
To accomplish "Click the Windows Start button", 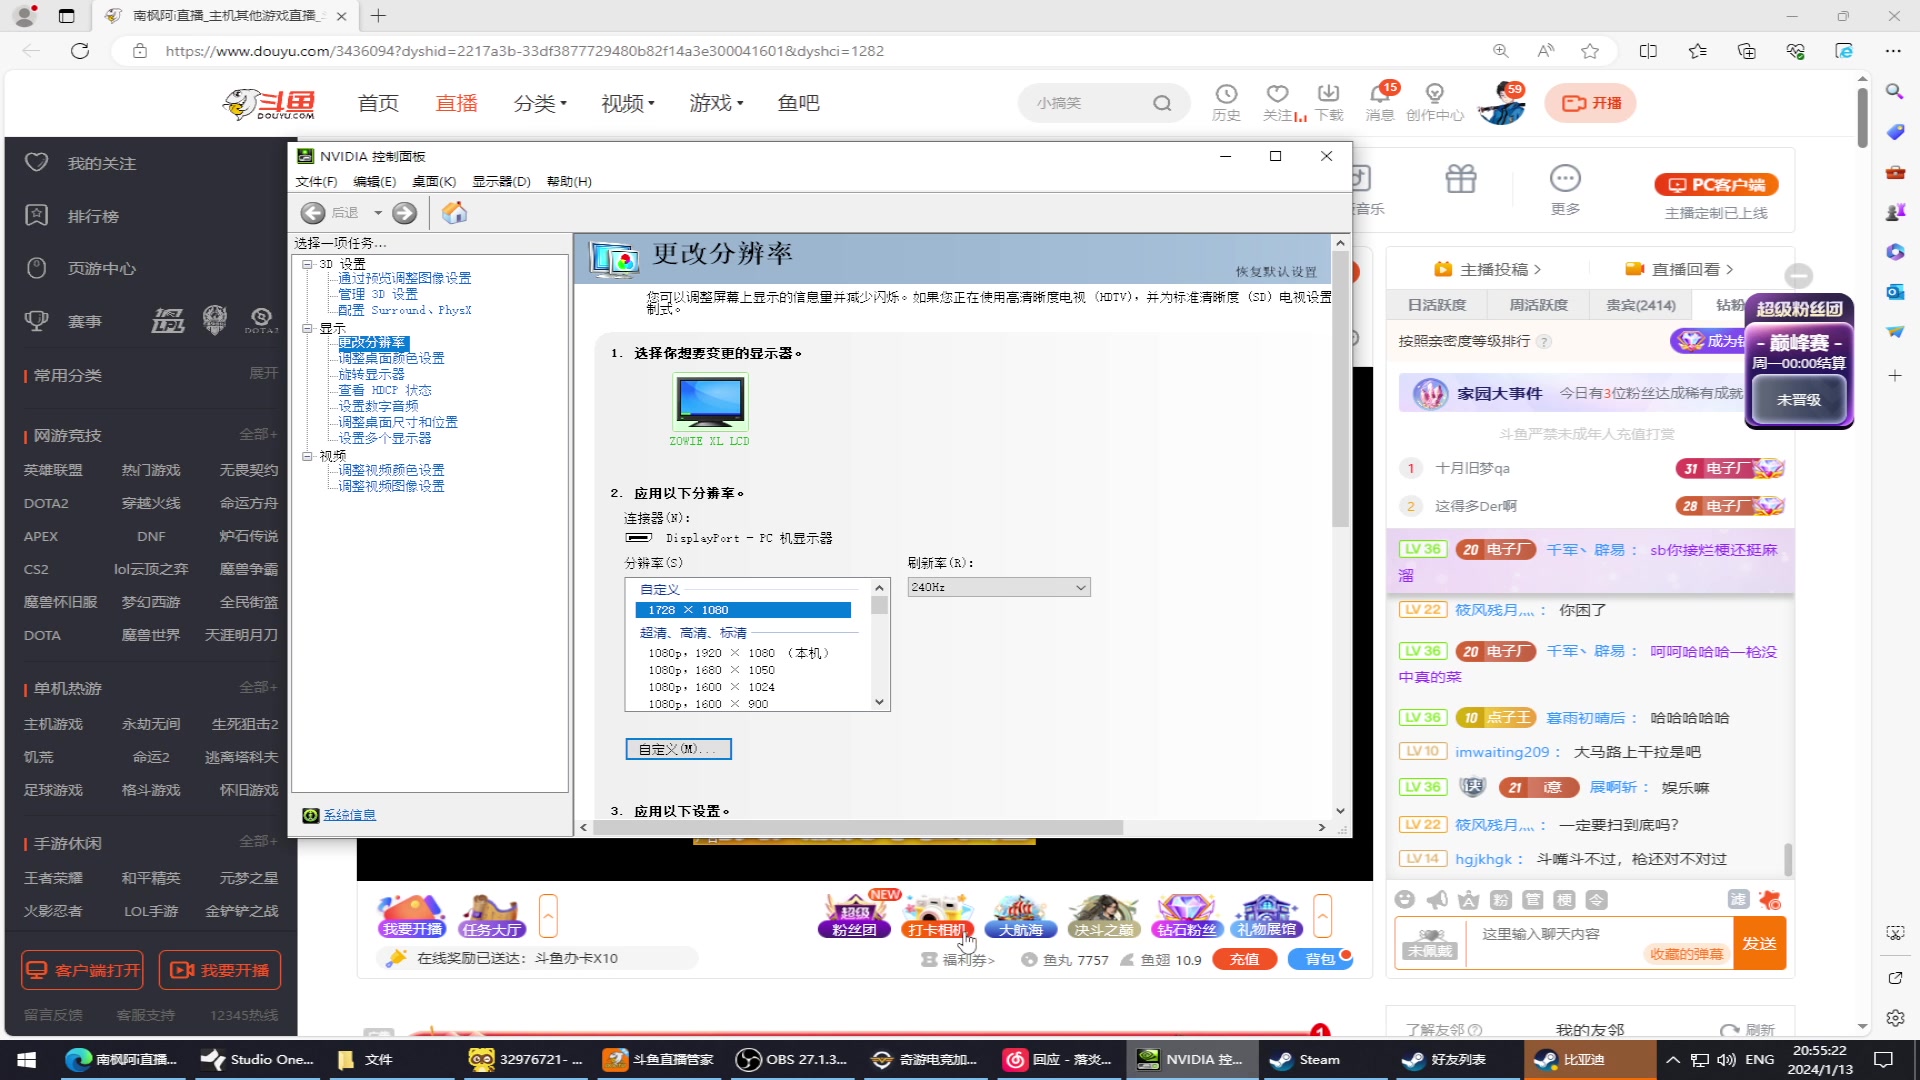I will [27, 1059].
